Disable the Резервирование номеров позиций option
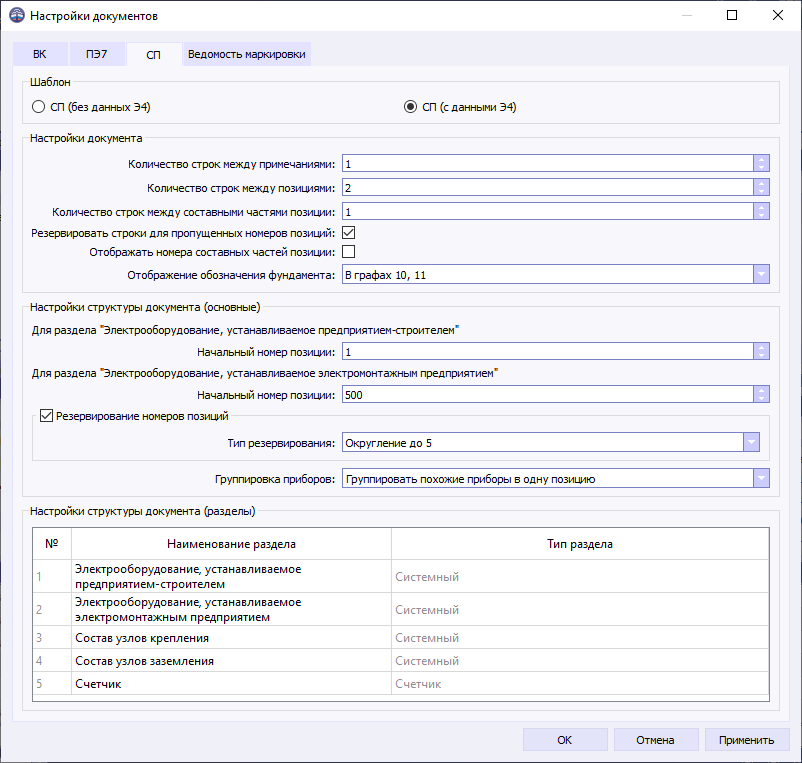The height and width of the screenshot is (763, 802). point(45,416)
